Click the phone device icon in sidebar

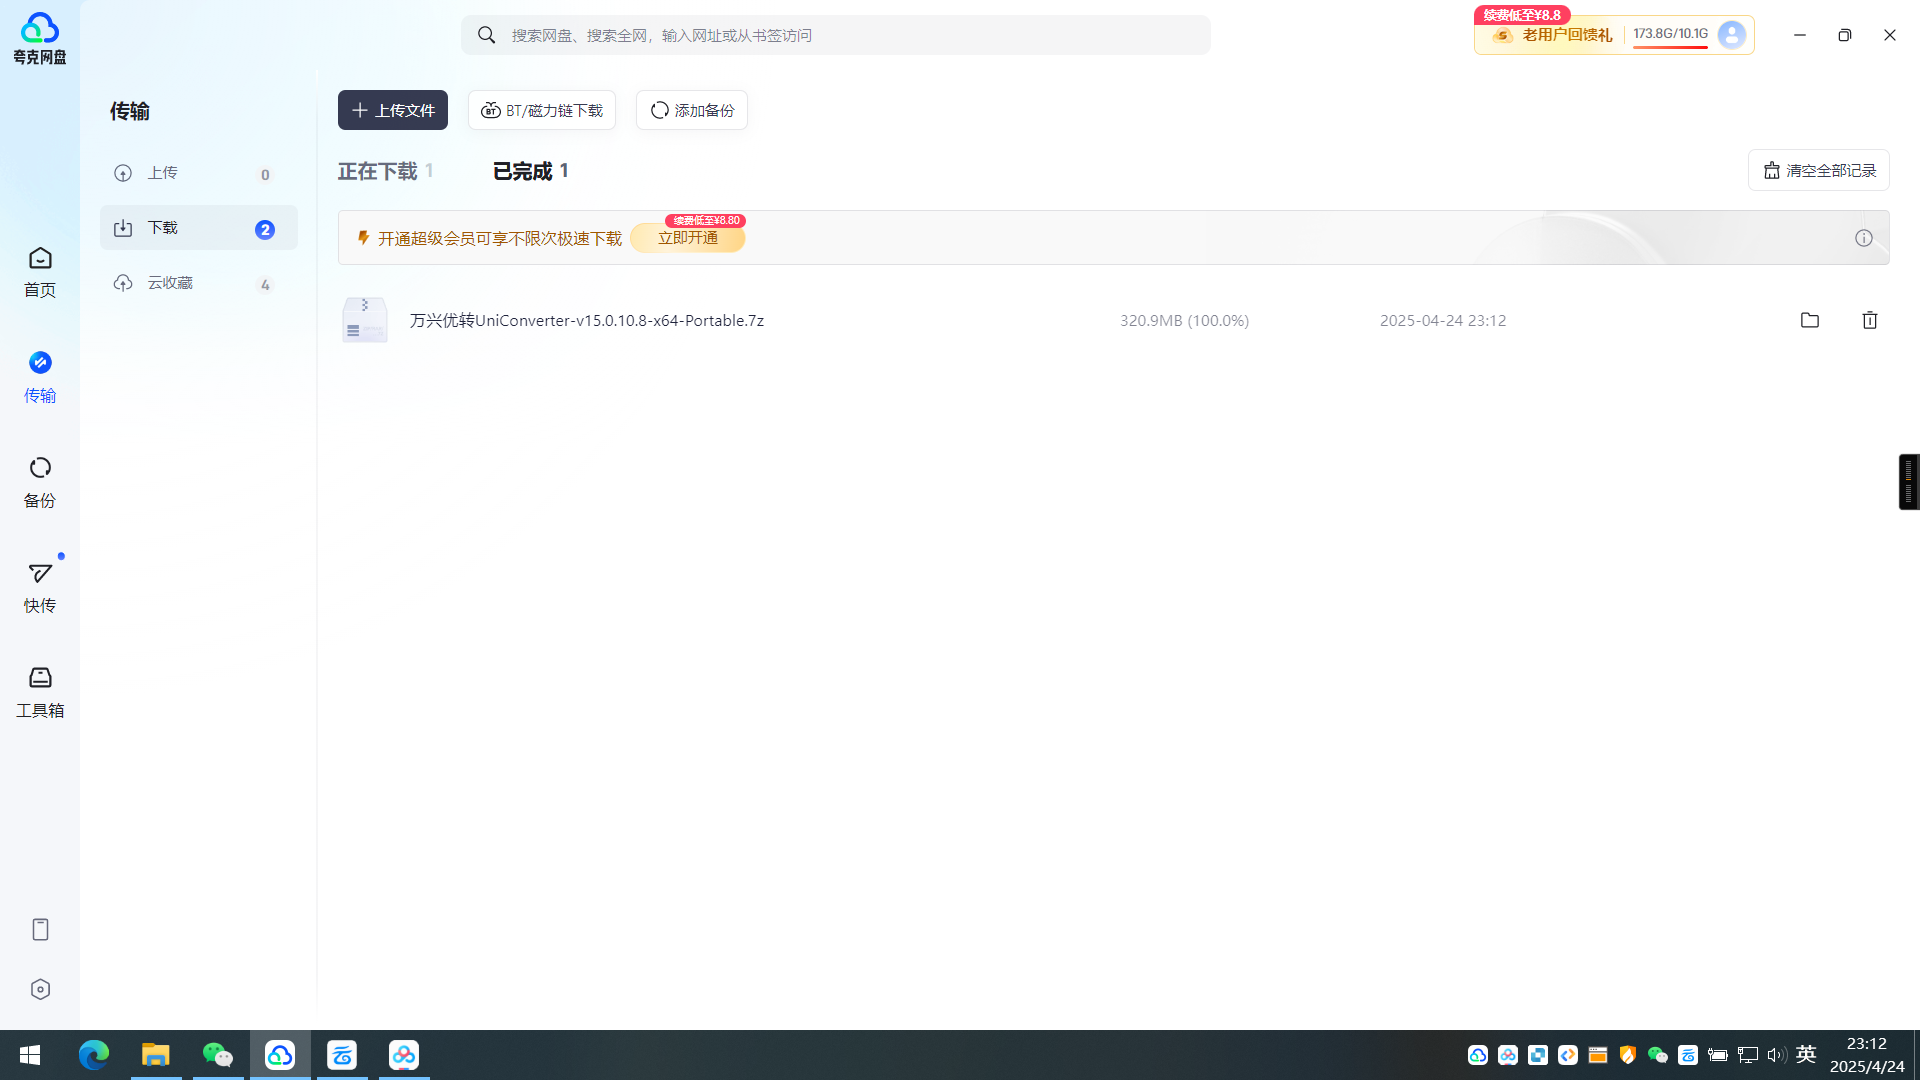click(40, 929)
